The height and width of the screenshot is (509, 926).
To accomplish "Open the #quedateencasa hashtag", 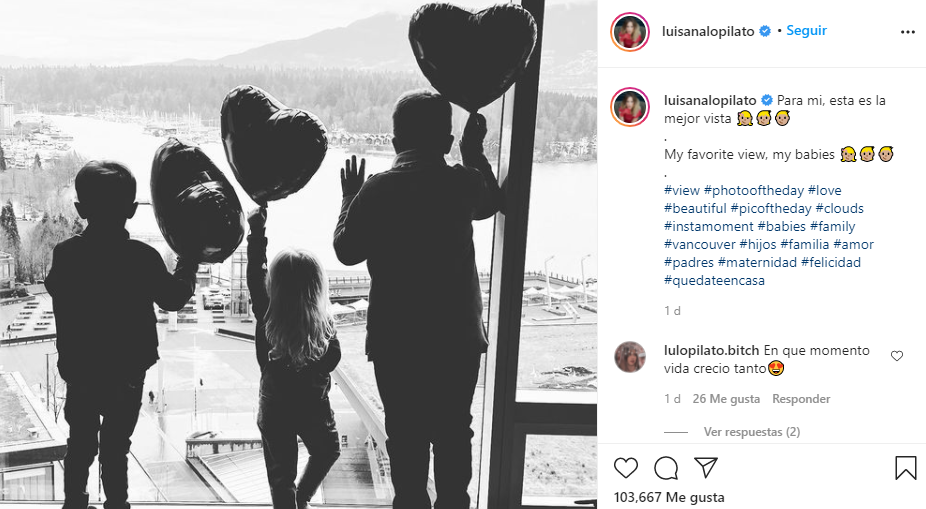I will pyautogui.click(x=714, y=280).
